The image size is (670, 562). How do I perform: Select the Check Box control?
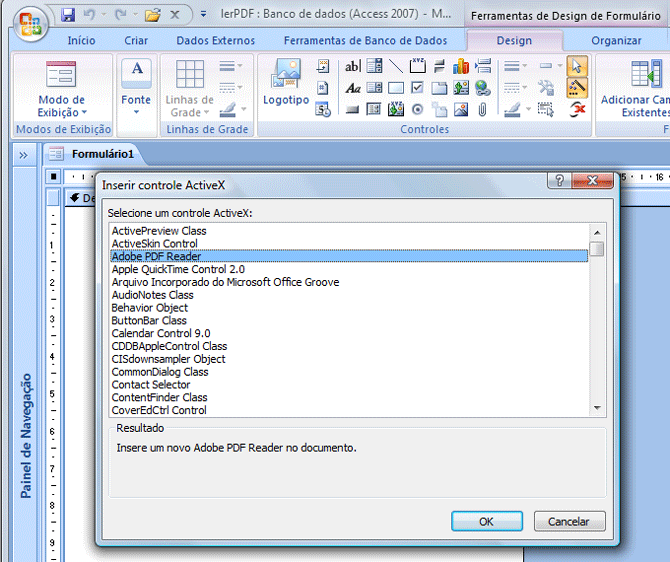tap(417, 88)
